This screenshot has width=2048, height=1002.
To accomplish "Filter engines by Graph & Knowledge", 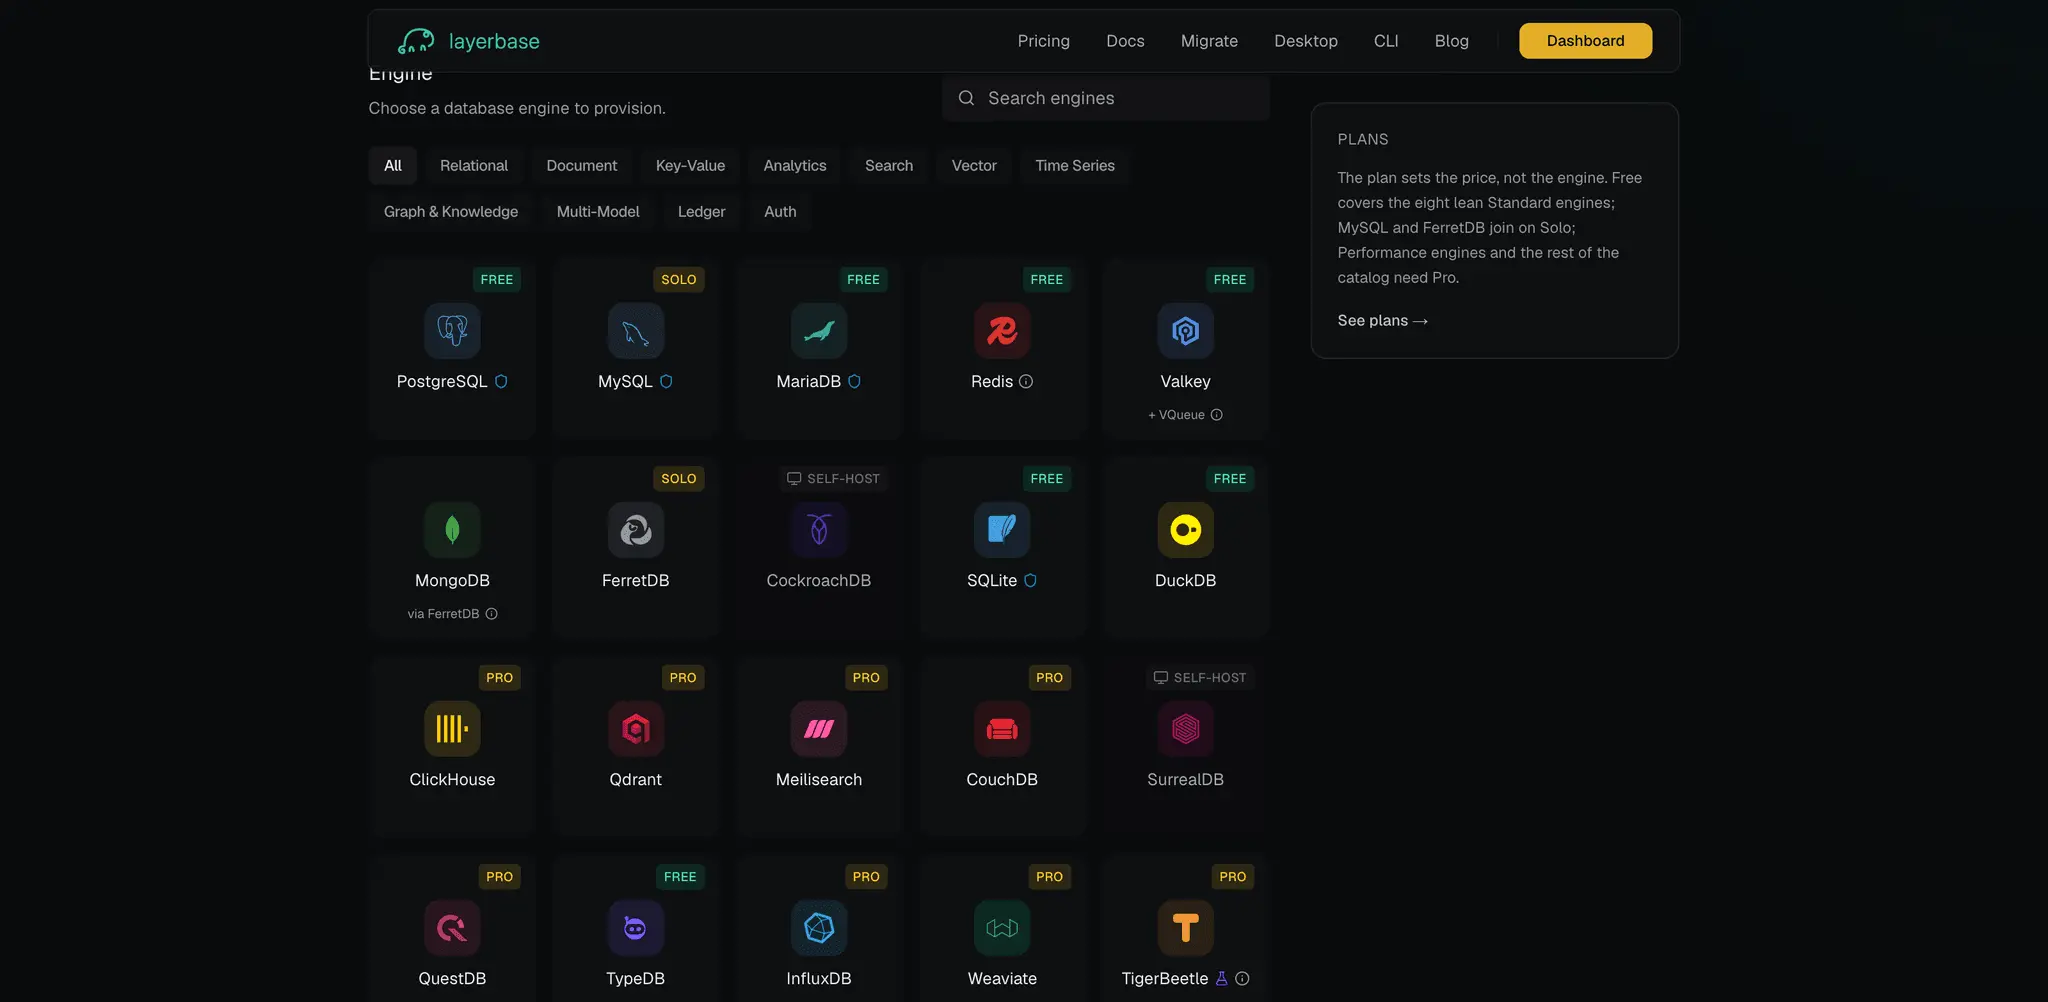I will tap(451, 212).
